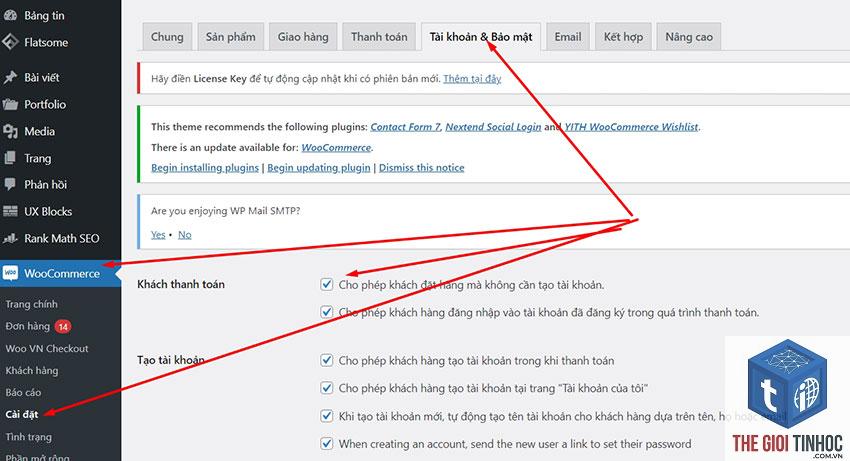This screenshot has height=461, width=850.
Task: Toggle auto-generate username checkbox
Action: [326, 416]
